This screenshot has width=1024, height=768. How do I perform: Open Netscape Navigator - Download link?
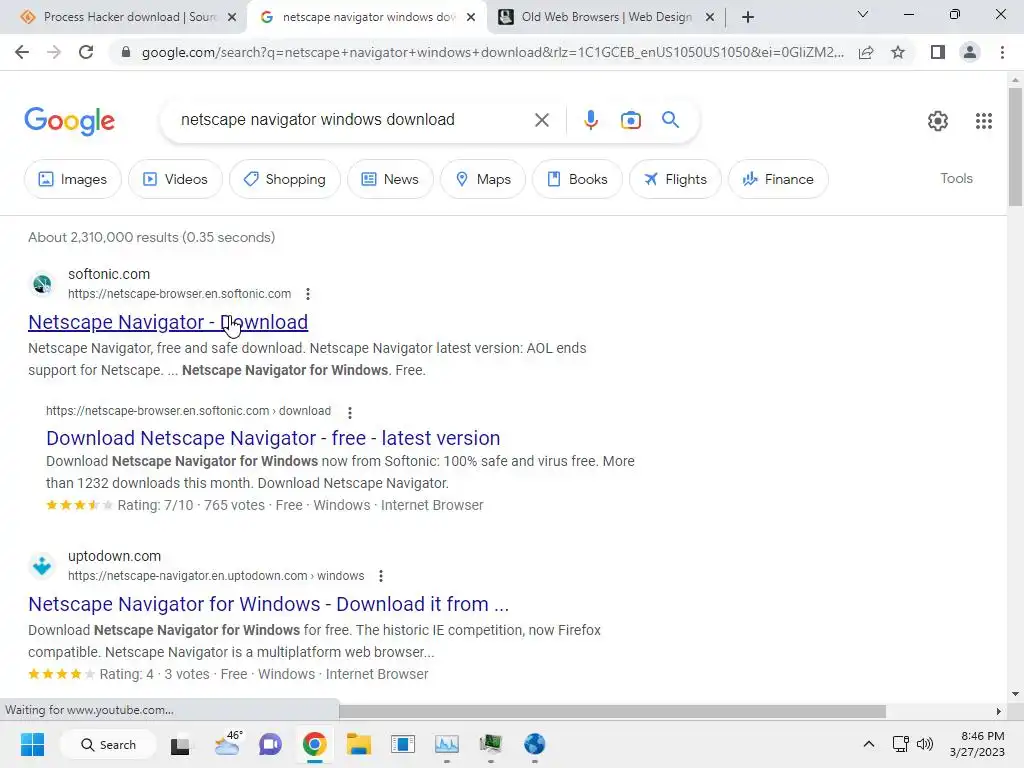168,322
